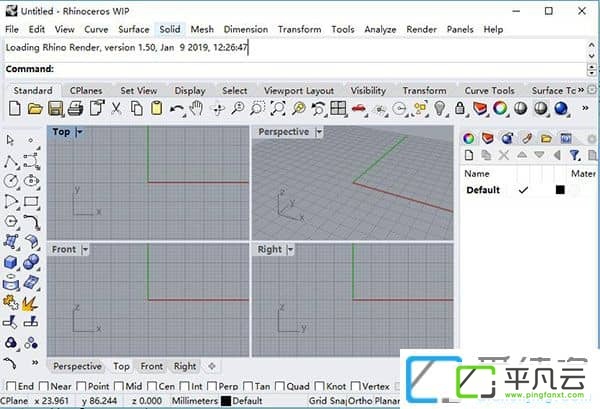This screenshot has height=409, width=600.
Task: Click the Copy icon in the toolbar
Action: (x=137, y=109)
